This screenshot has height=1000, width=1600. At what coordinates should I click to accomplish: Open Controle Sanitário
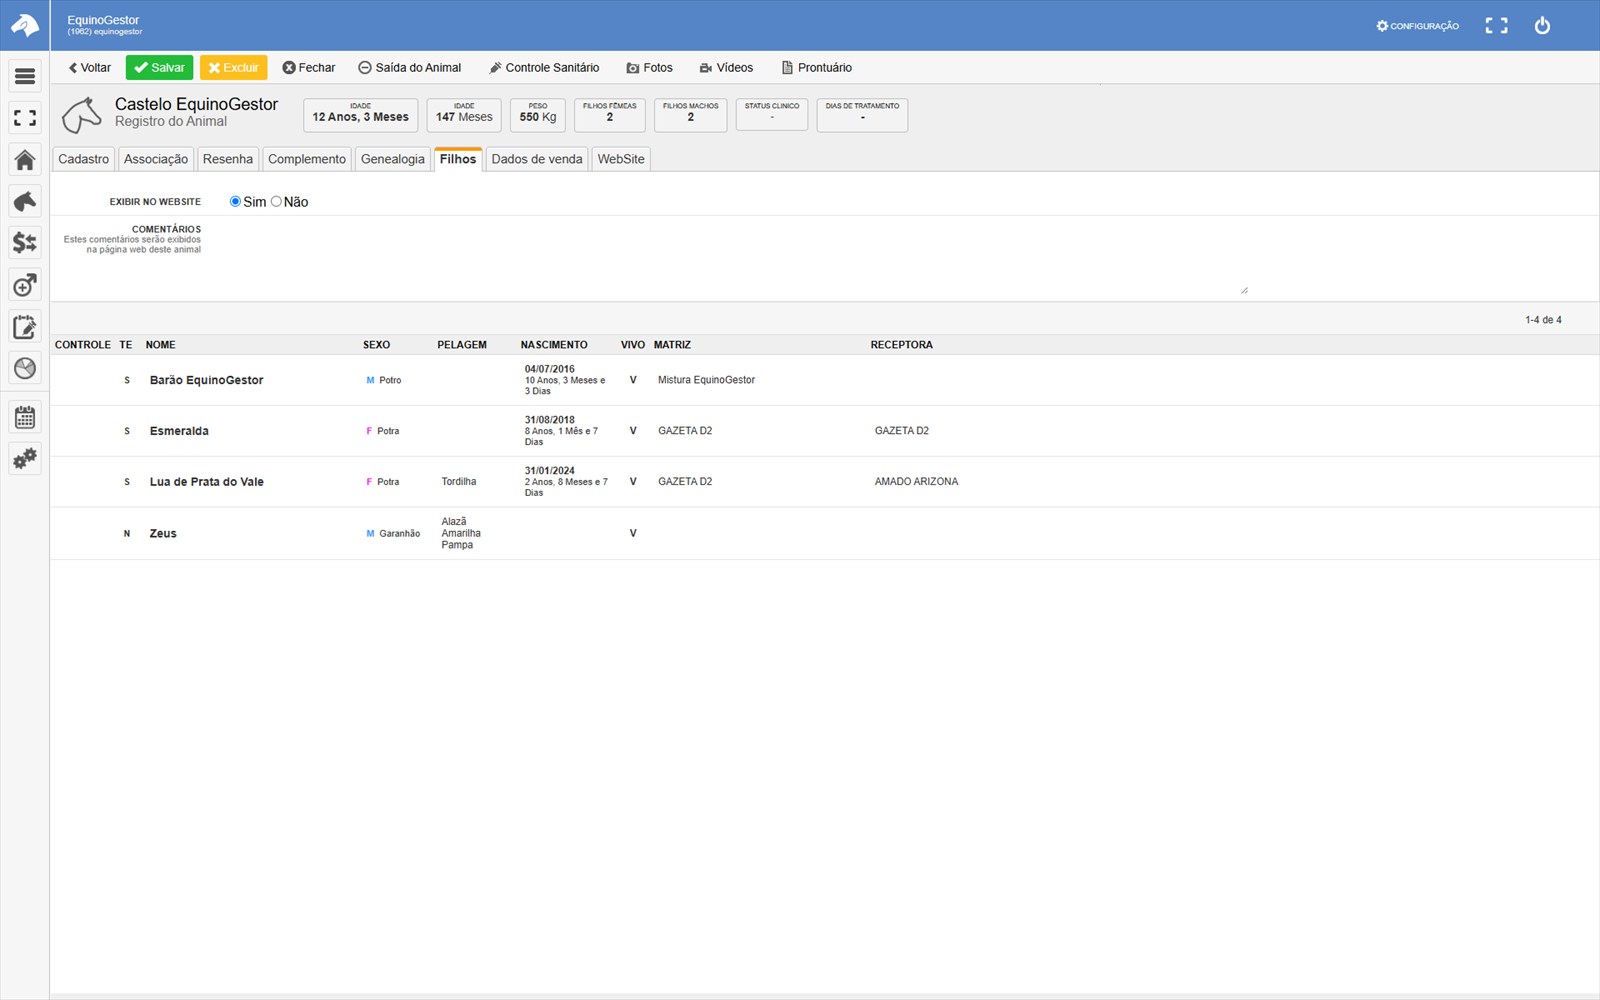pos(544,68)
